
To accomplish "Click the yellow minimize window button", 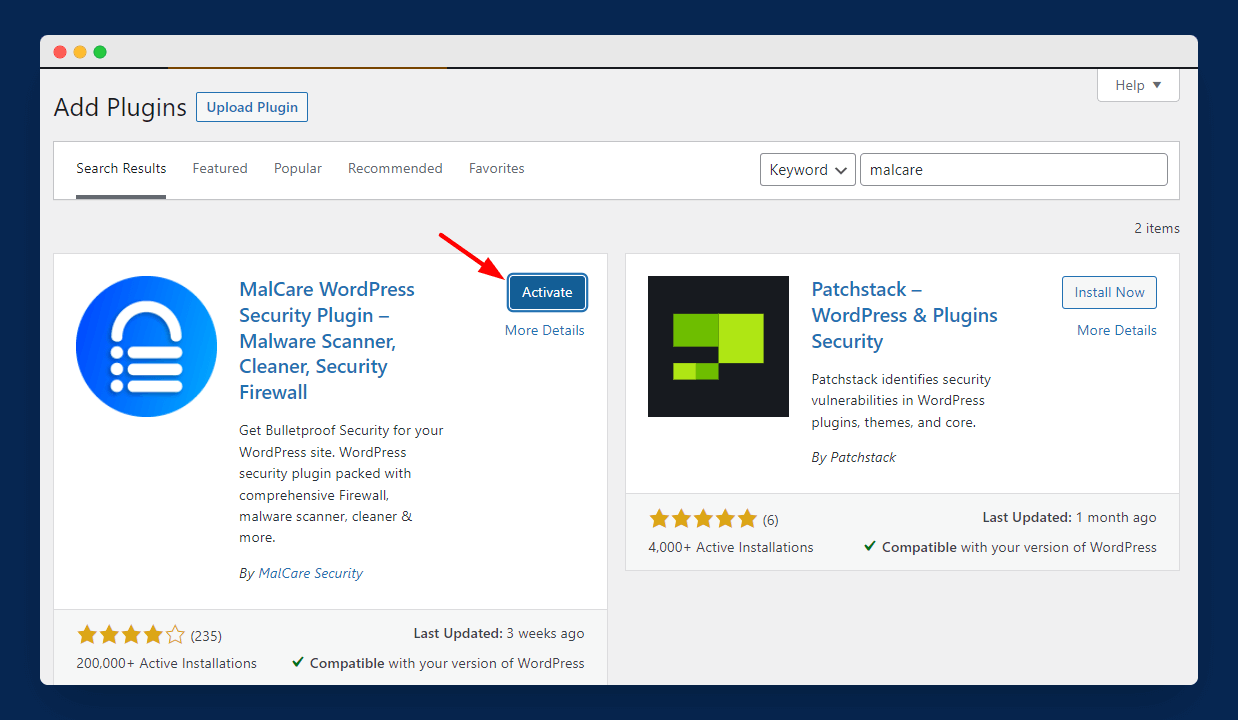I will (x=80, y=52).
